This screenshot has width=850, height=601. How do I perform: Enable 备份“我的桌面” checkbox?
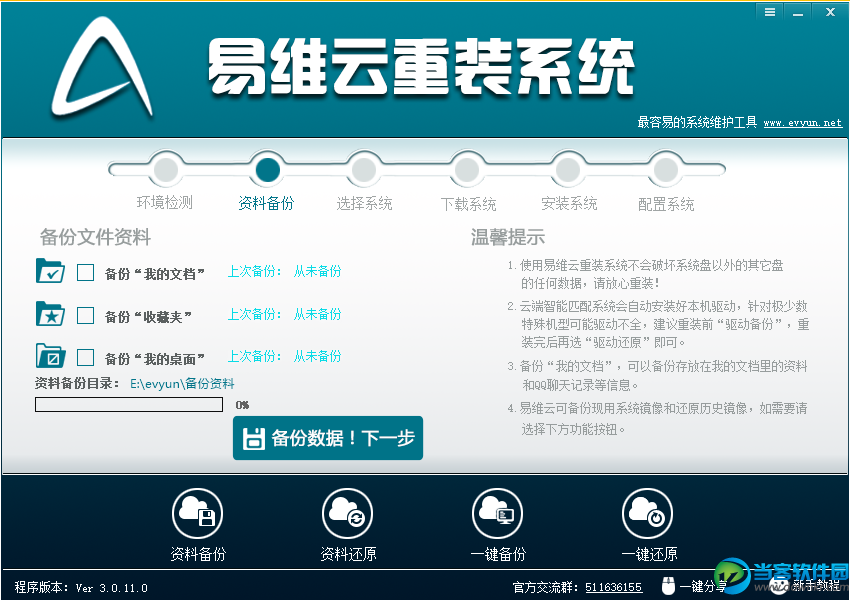85,358
